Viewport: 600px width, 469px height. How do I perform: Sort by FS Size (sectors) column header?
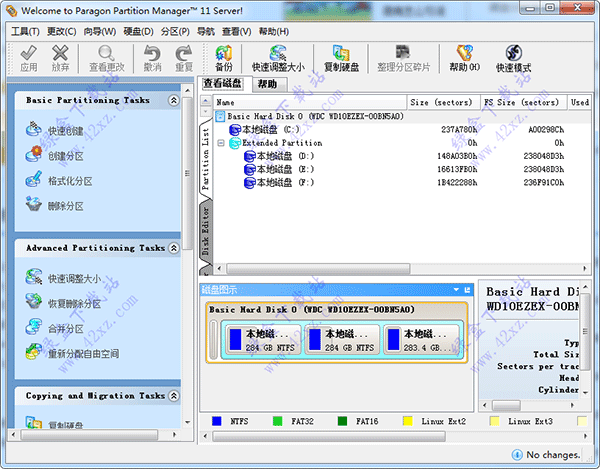pyautogui.click(x=523, y=103)
